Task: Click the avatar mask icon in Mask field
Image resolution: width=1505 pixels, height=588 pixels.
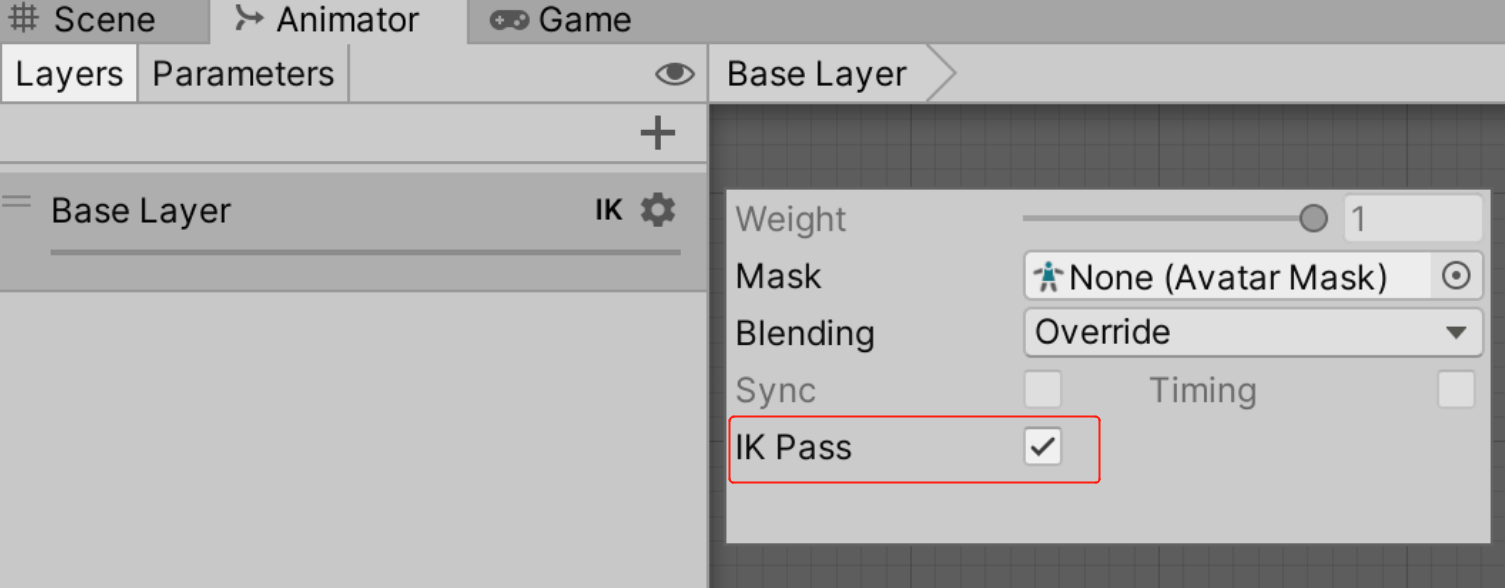Action: (1046, 276)
